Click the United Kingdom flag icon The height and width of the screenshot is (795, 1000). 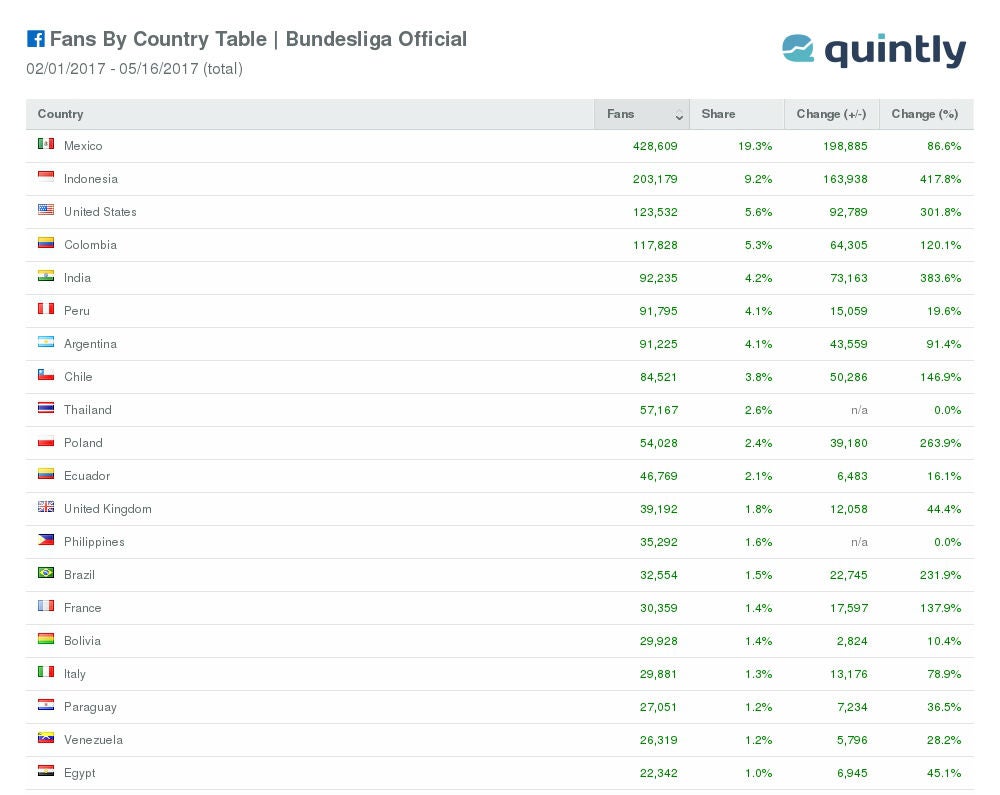click(x=46, y=508)
